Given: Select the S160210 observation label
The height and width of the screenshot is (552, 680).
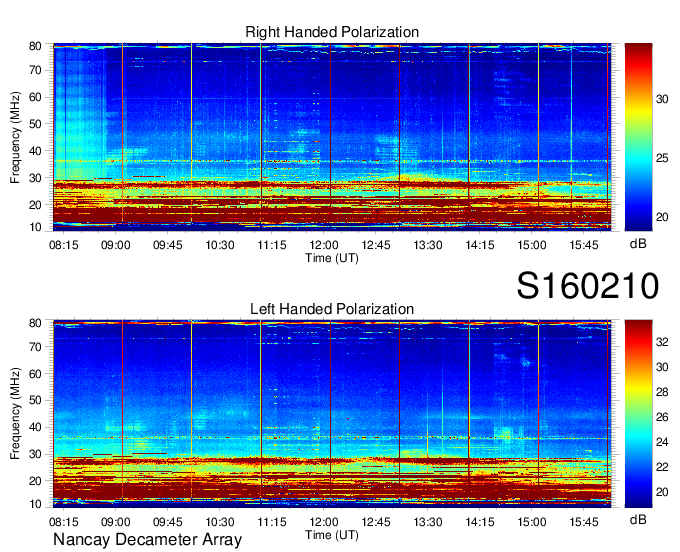Looking at the screenshot, I should tap(588, 286).
